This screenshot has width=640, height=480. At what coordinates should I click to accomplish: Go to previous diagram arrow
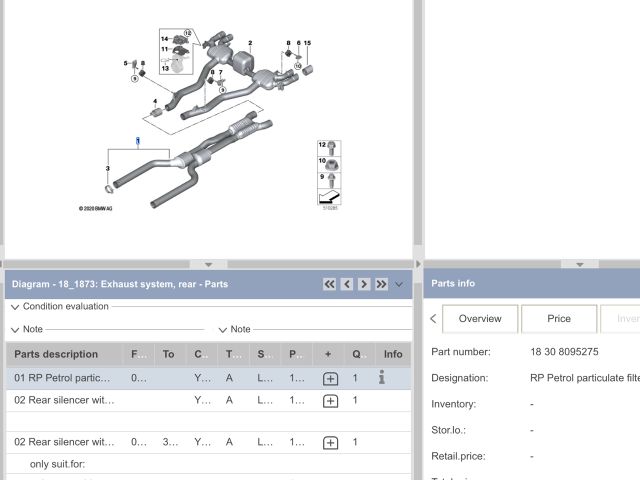(347, 284)
